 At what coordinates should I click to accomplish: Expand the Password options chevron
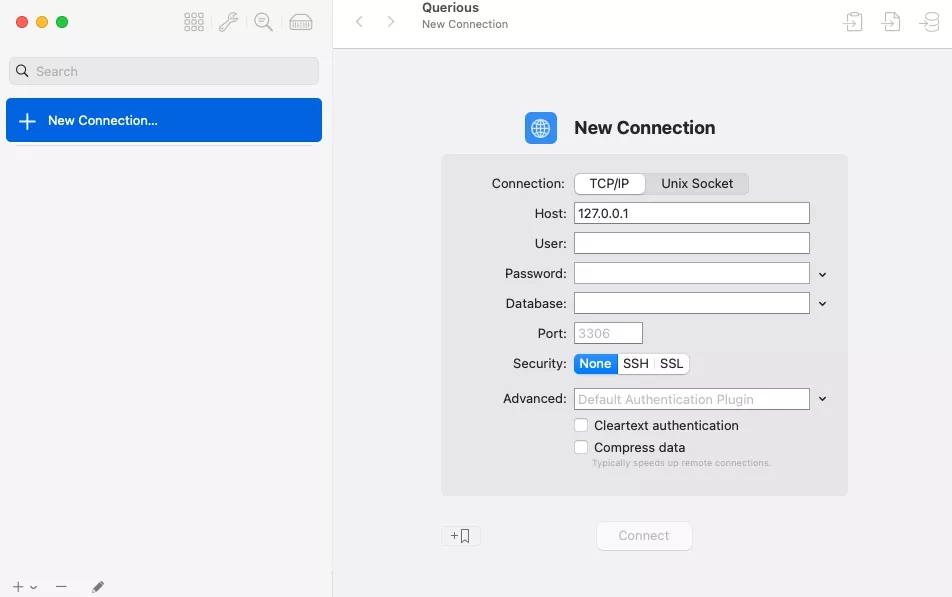(822, 275)
